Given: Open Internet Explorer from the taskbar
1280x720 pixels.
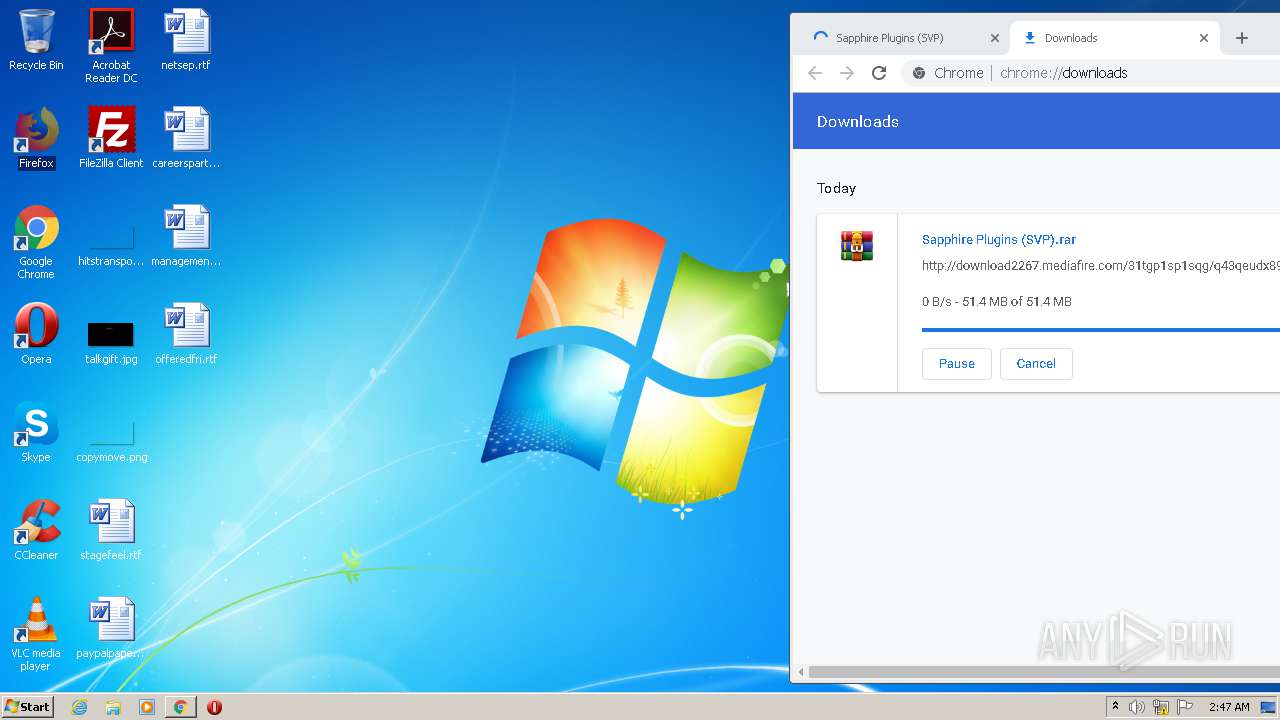Looking at the screenshot, I should click(x=80, y=707).
